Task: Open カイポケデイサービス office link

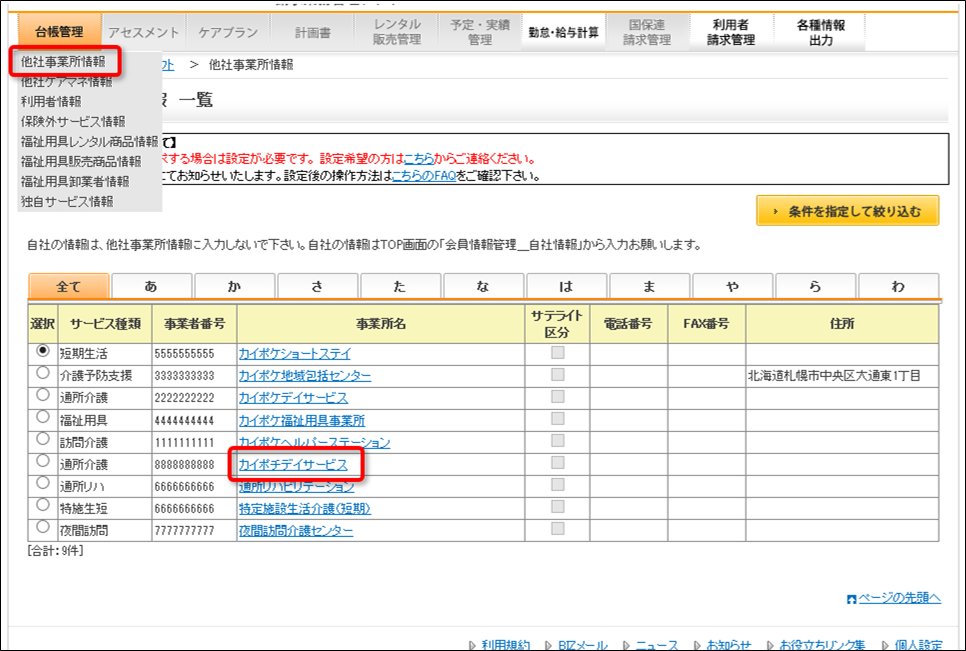Action: coord(293,398)
